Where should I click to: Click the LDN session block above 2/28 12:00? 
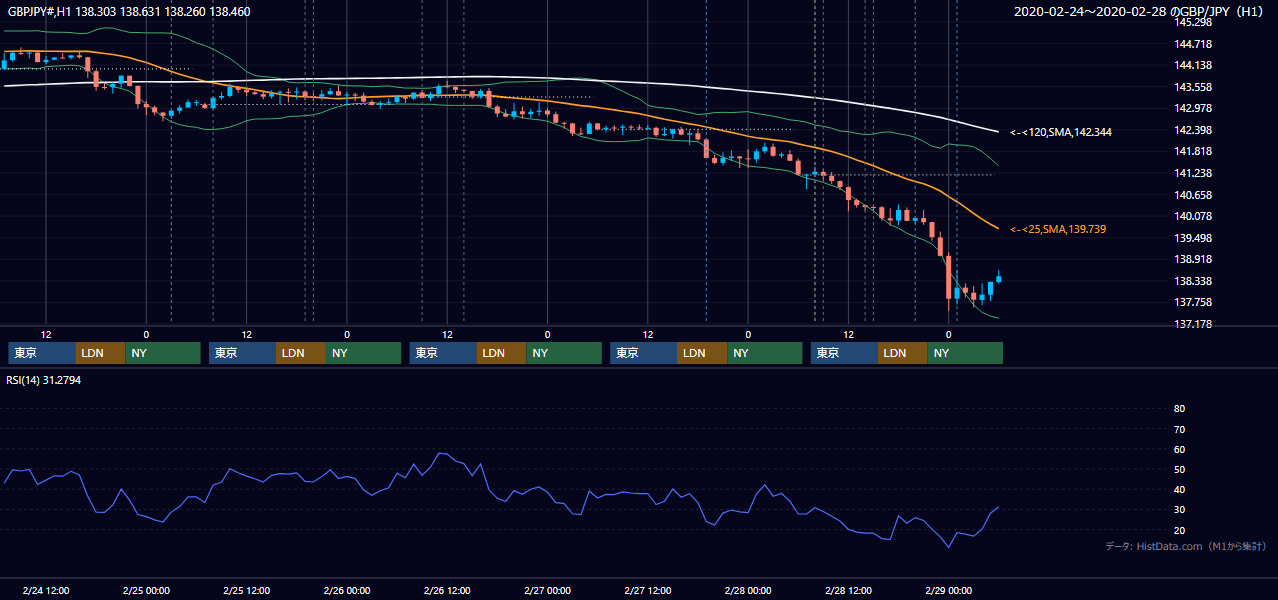pyautogui.click(x=903, y=353)
